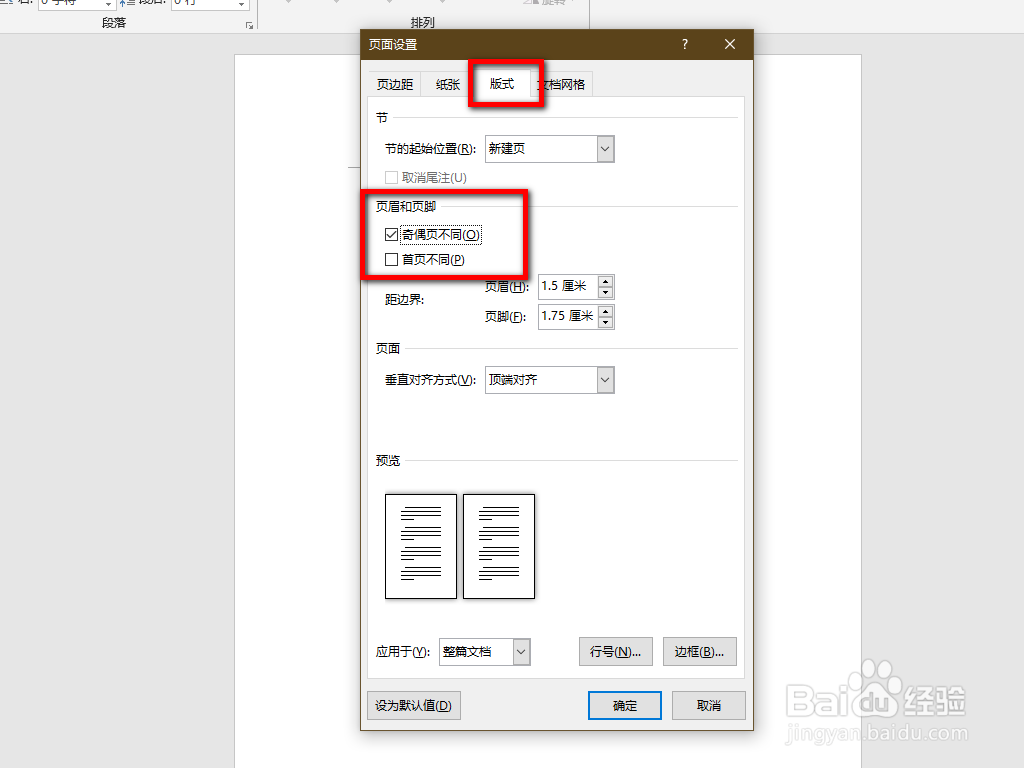Increase the 页眉 distance with up arrow

click(x=606, y=281)
